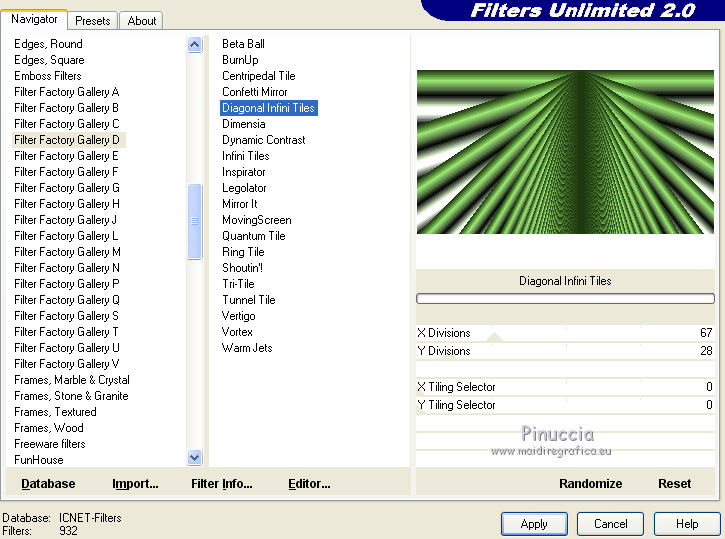Open the About tab
Viewport: 725px width, 539px height.
click(x=141, y=21)
